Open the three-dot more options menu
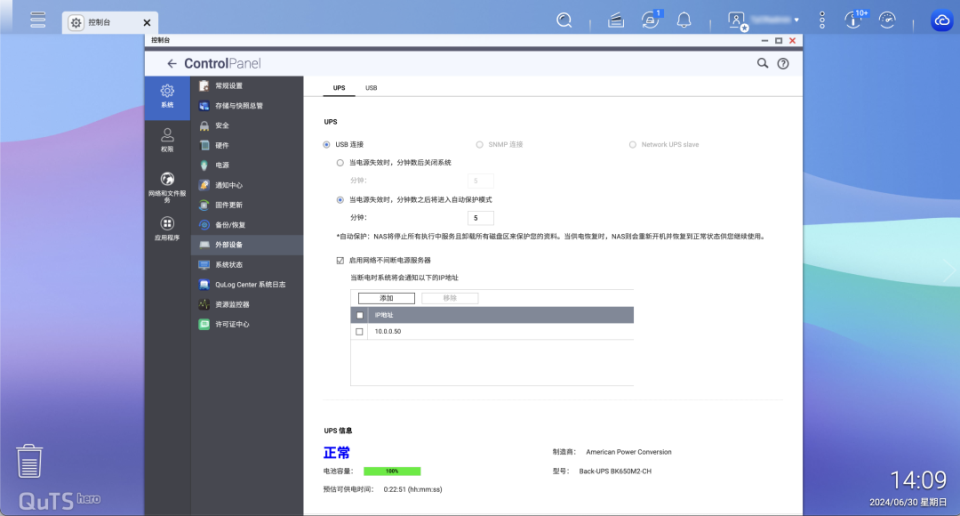960x516 pixels. (x=822, y=20)
